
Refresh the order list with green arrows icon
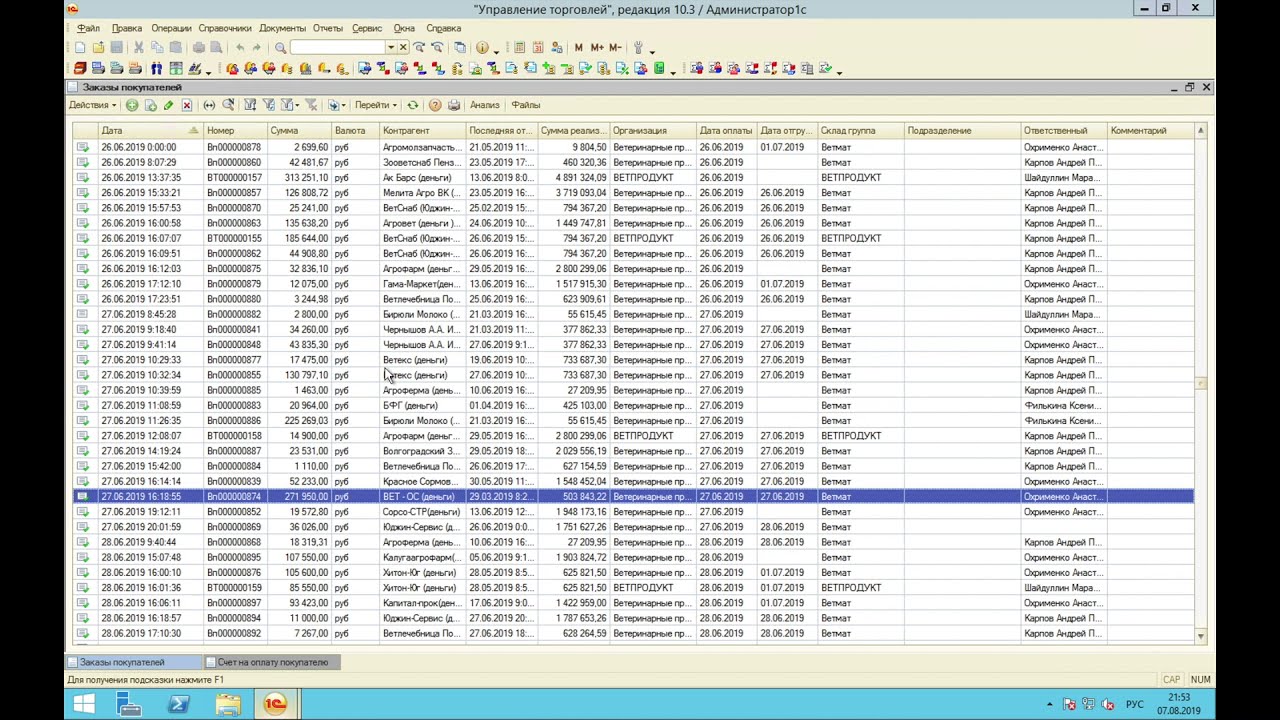pyautogui.click(x=413, y=105)
